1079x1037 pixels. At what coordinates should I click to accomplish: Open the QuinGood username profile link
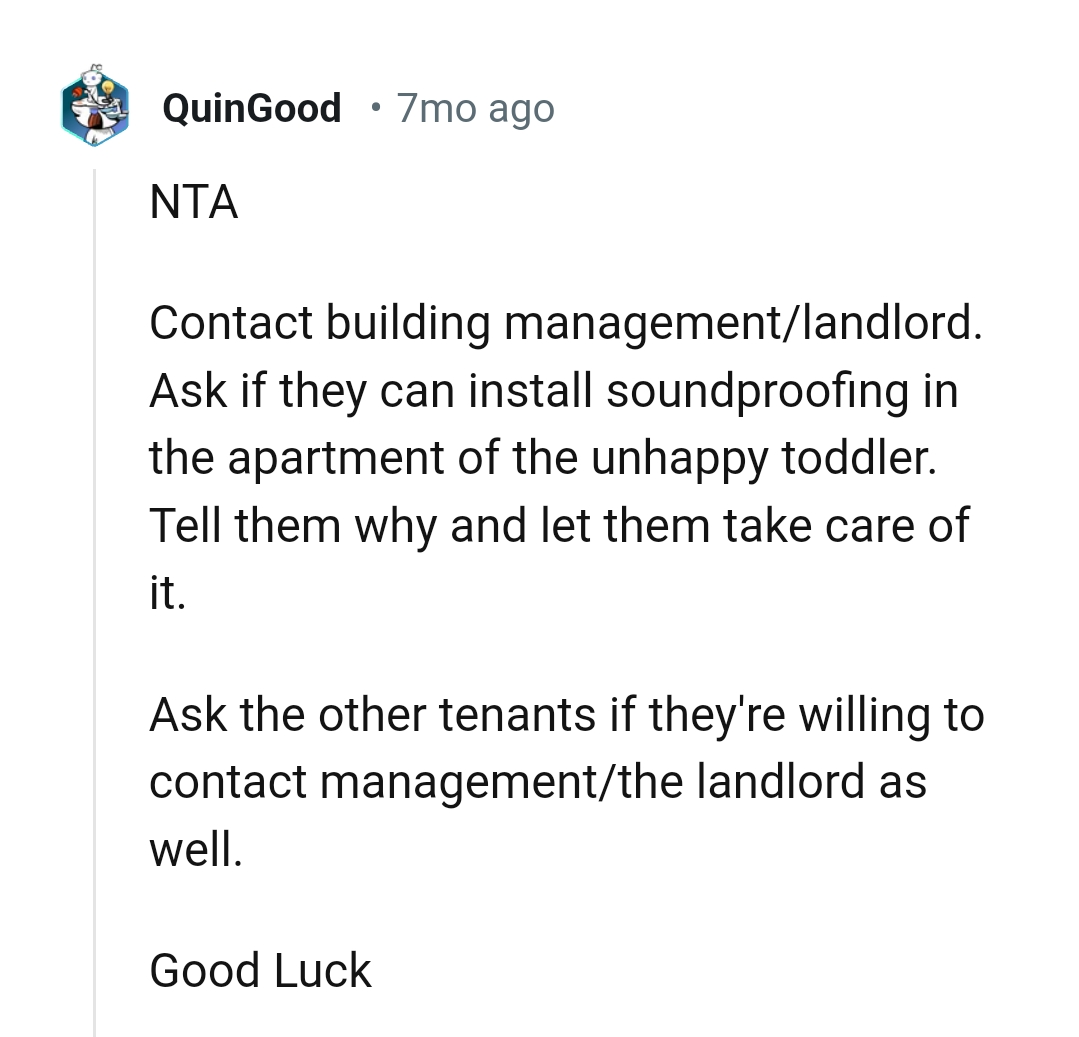251,108
